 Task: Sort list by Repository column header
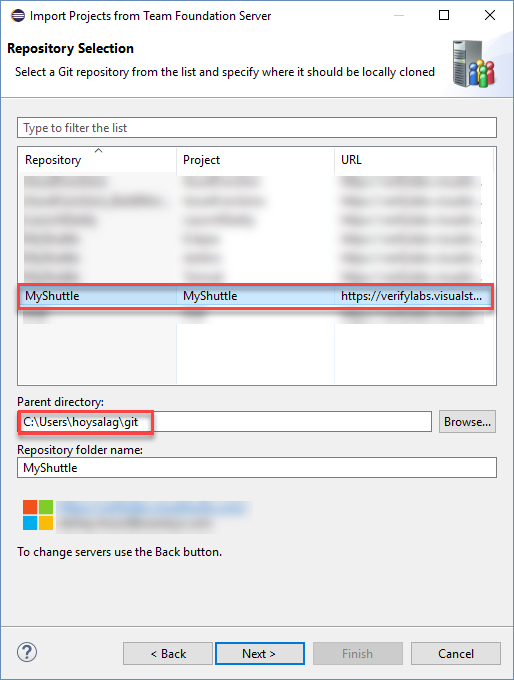tap(97, 160)
